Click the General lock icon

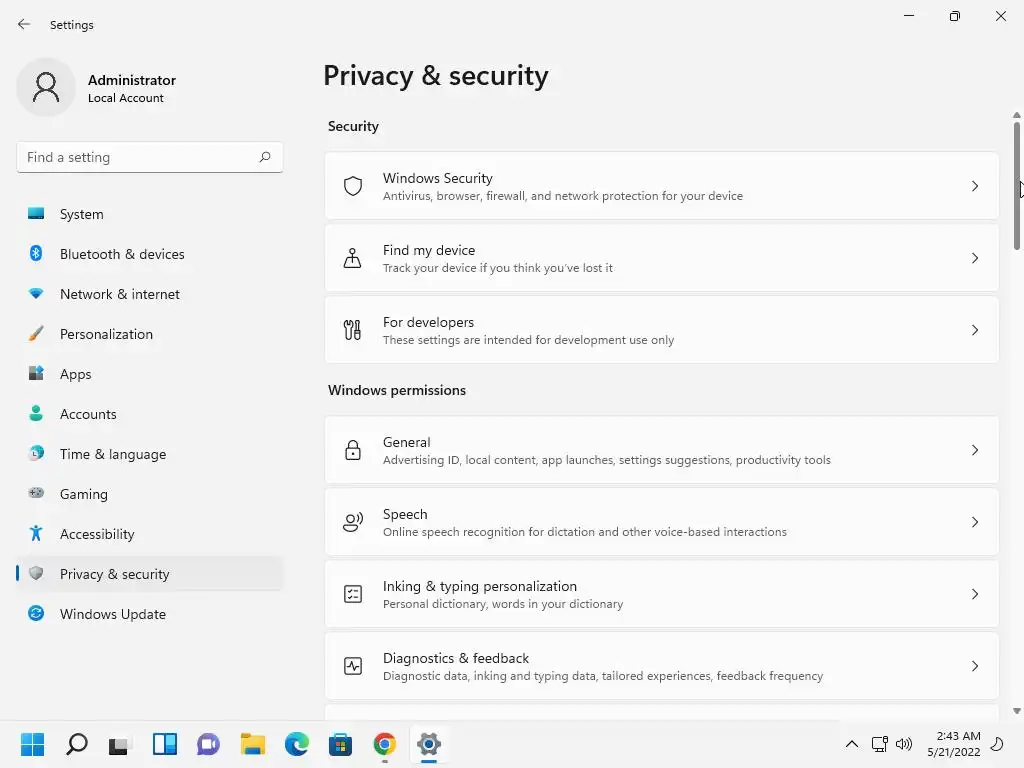pyautogui.click(x=352, y=450)
